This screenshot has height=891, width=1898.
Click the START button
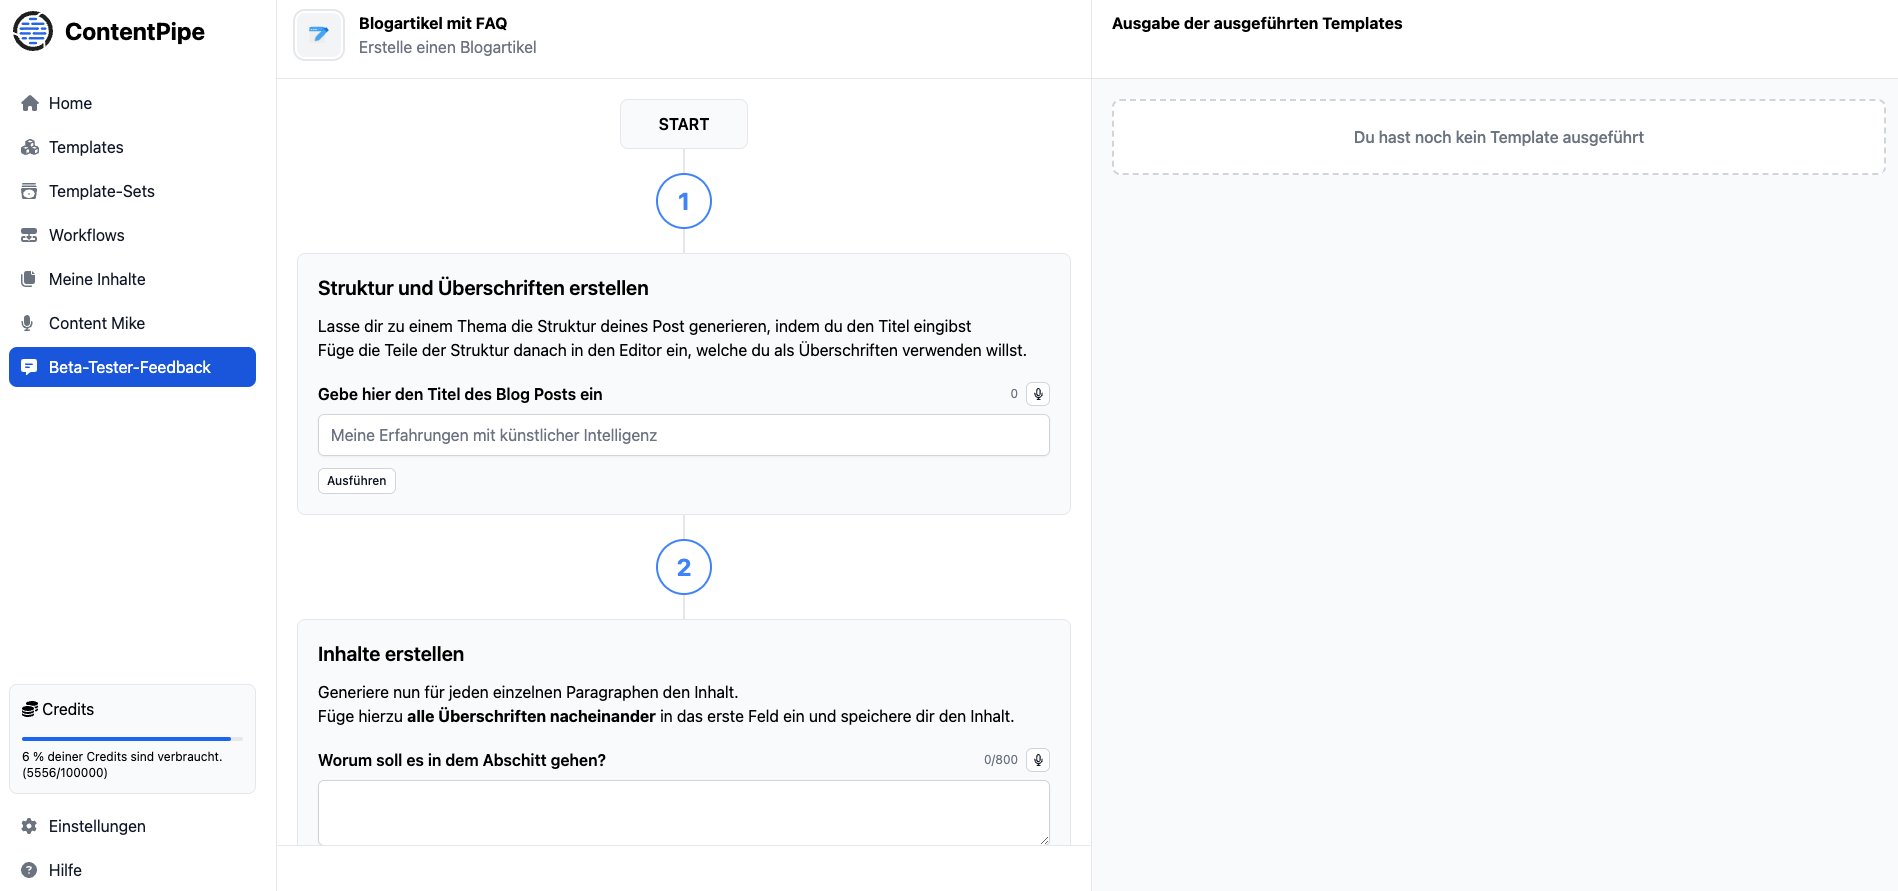click(x=684, y=124)
